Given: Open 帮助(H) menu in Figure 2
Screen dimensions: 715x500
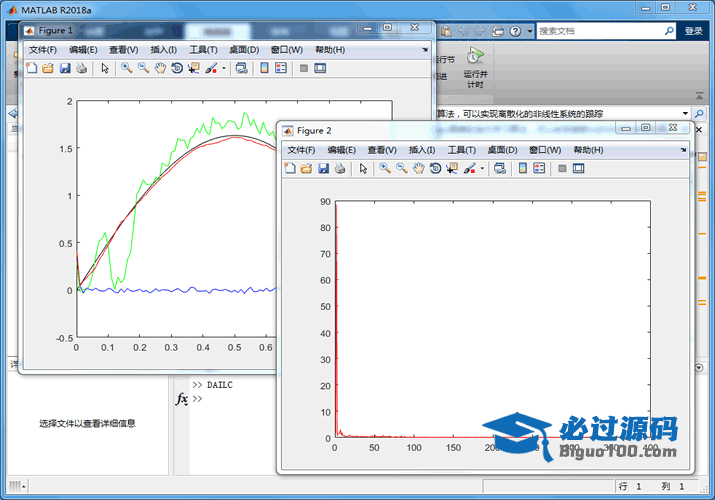Looking at the screenshot, I should click(589, 150).
